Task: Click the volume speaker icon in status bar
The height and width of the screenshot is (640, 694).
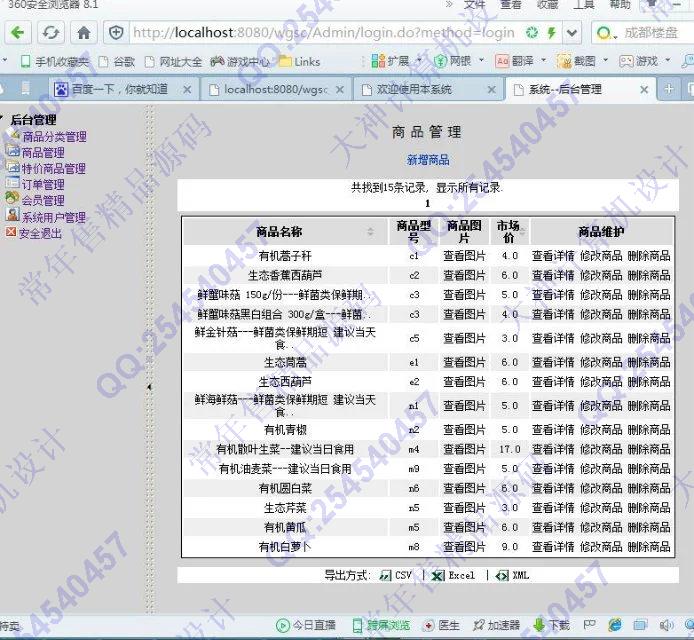Action: click(666, 625)
